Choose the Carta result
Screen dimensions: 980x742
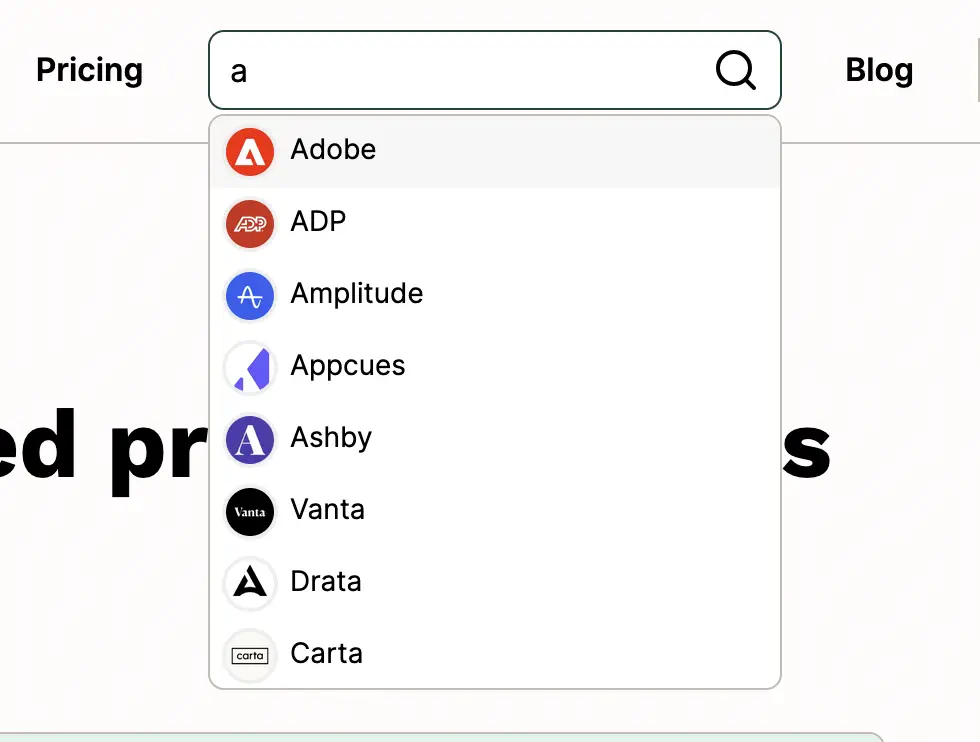click(x=495, y=656)
